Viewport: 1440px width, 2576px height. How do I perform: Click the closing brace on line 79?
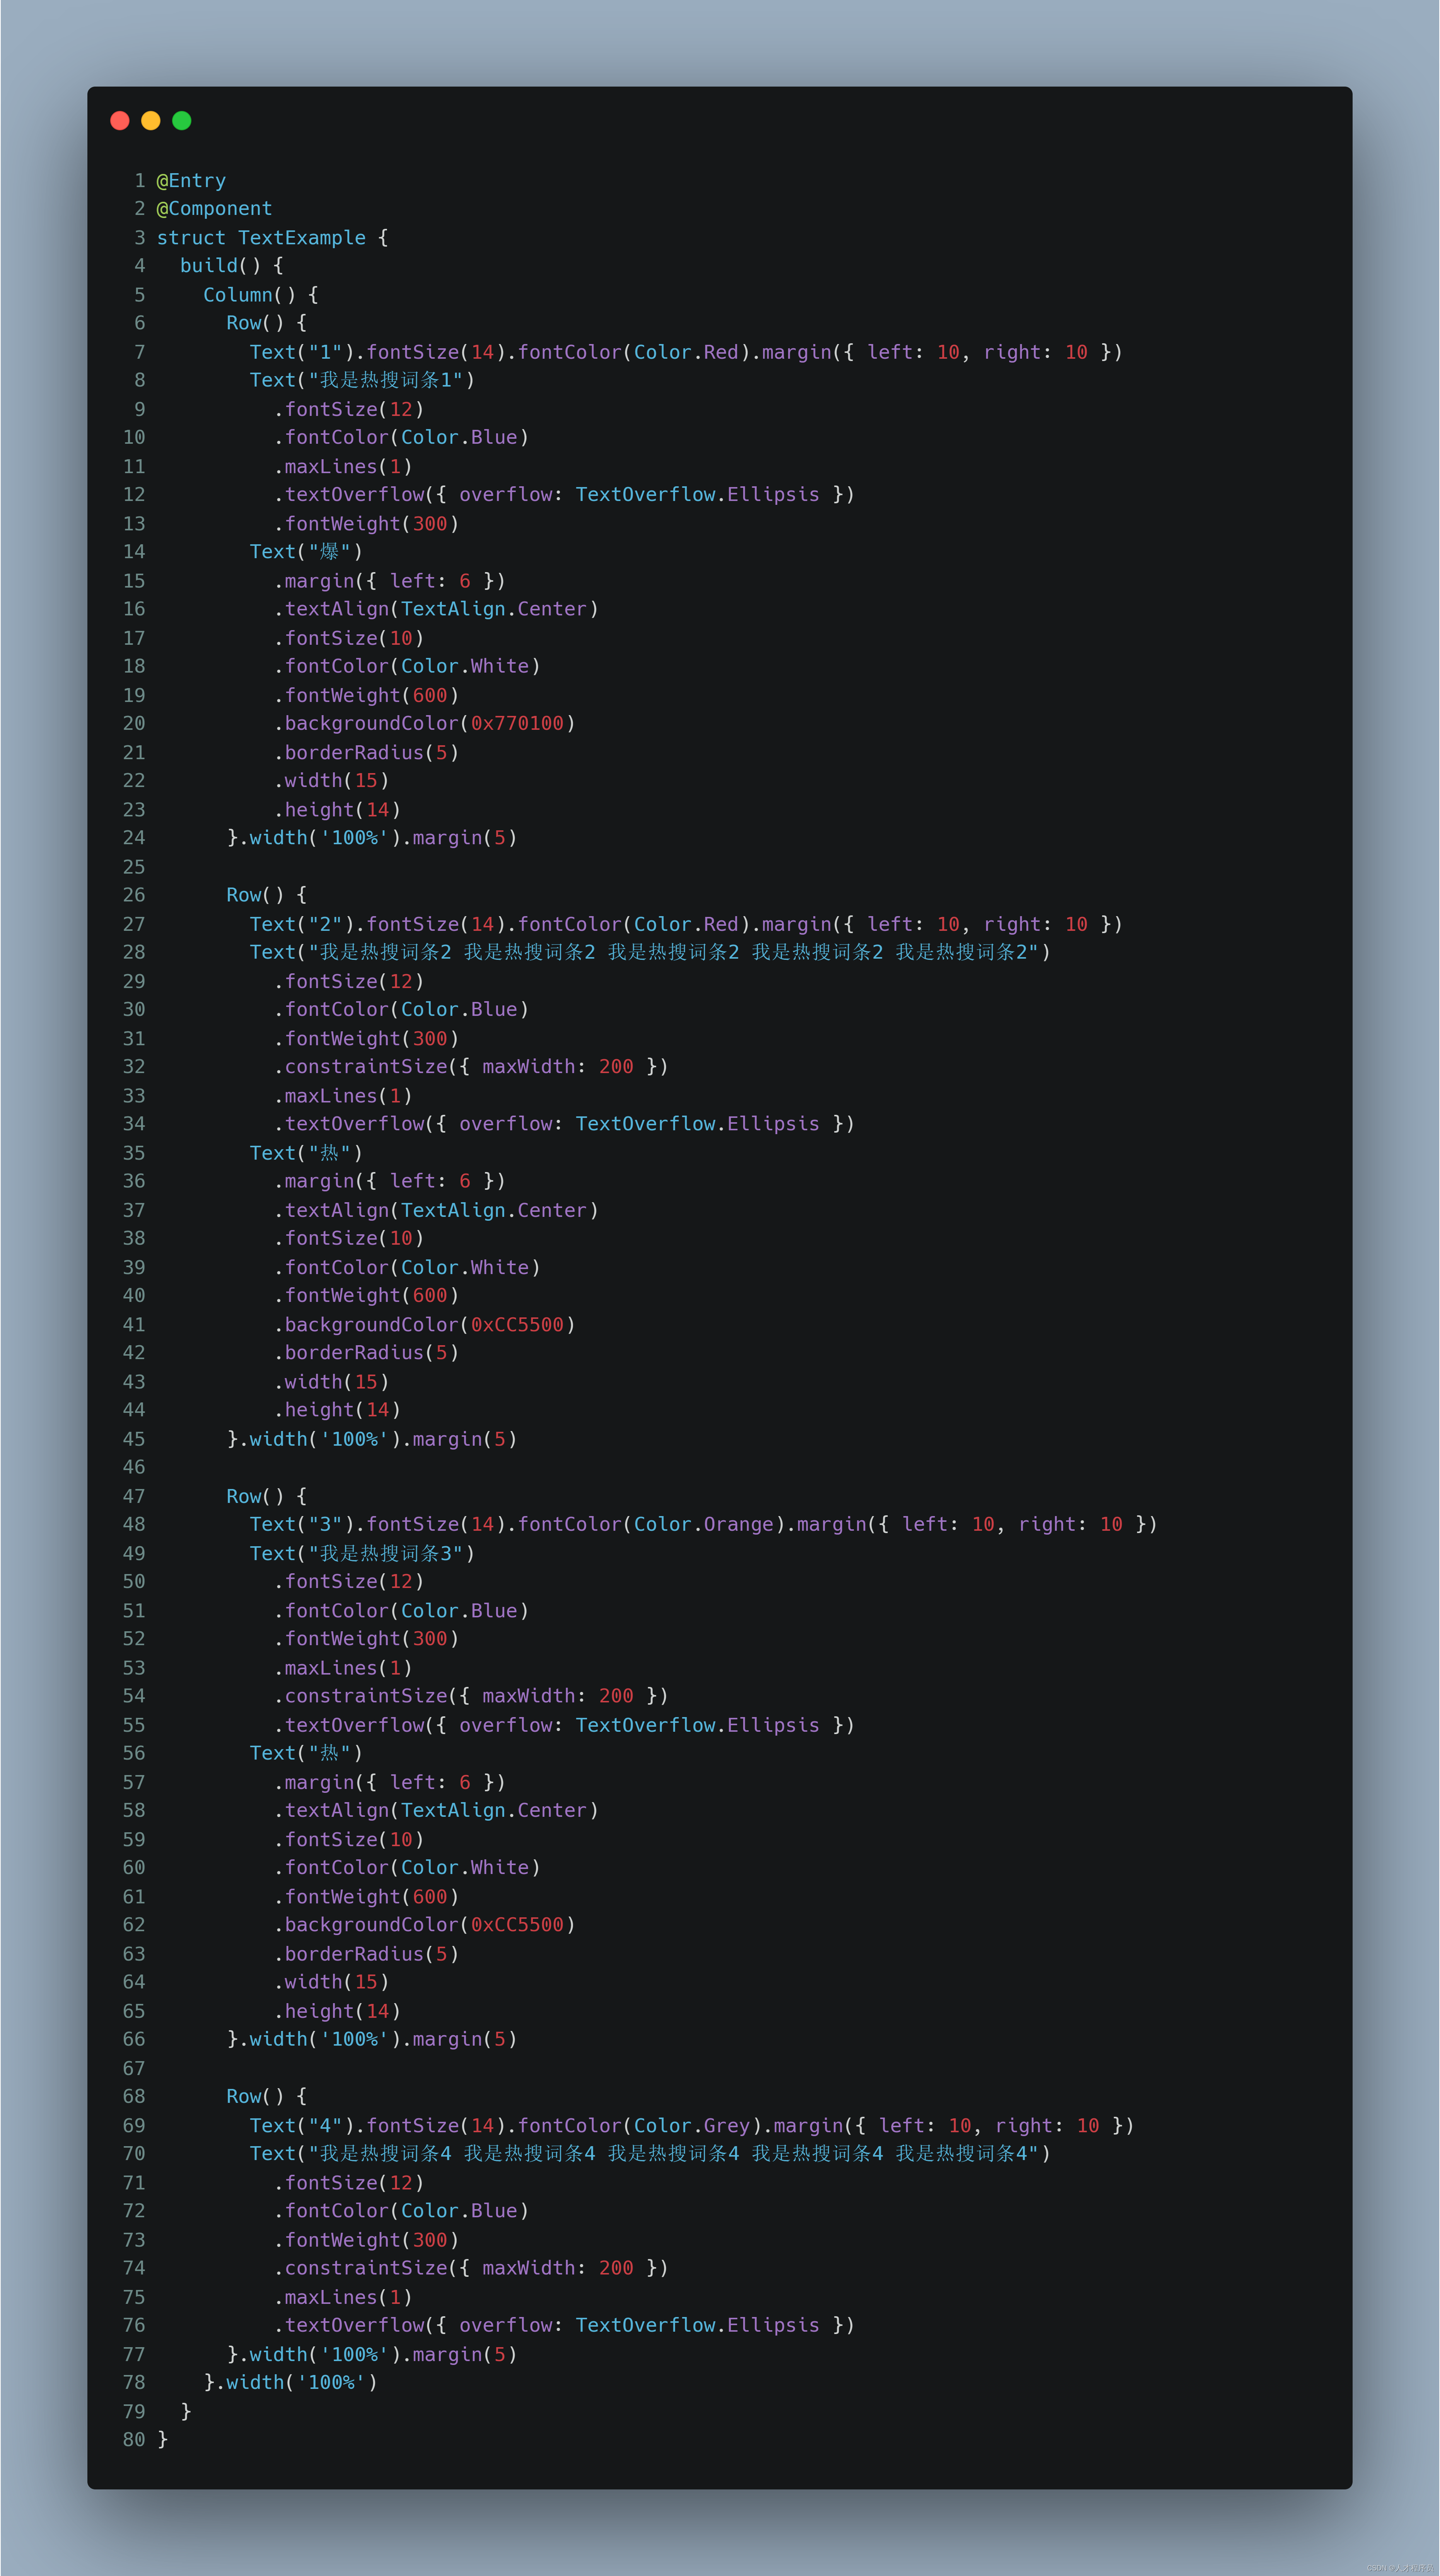click(186, 2411)
